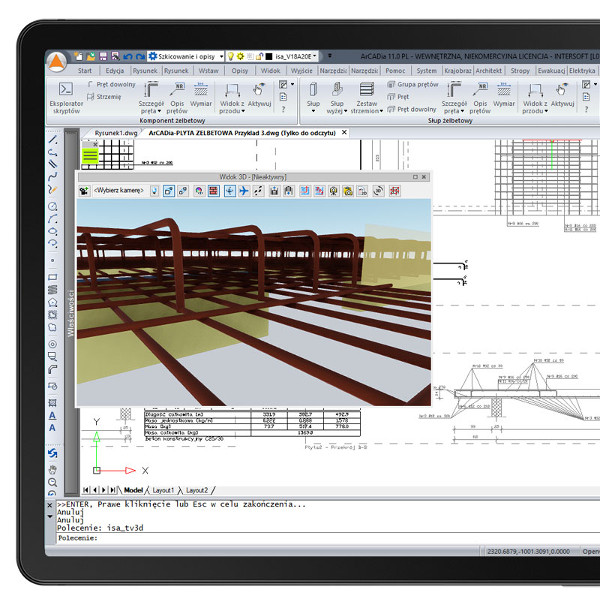600x605 pixels.
Task: Open Wybierz kamerę dropdown in Widok 3D
Action: 119,190
